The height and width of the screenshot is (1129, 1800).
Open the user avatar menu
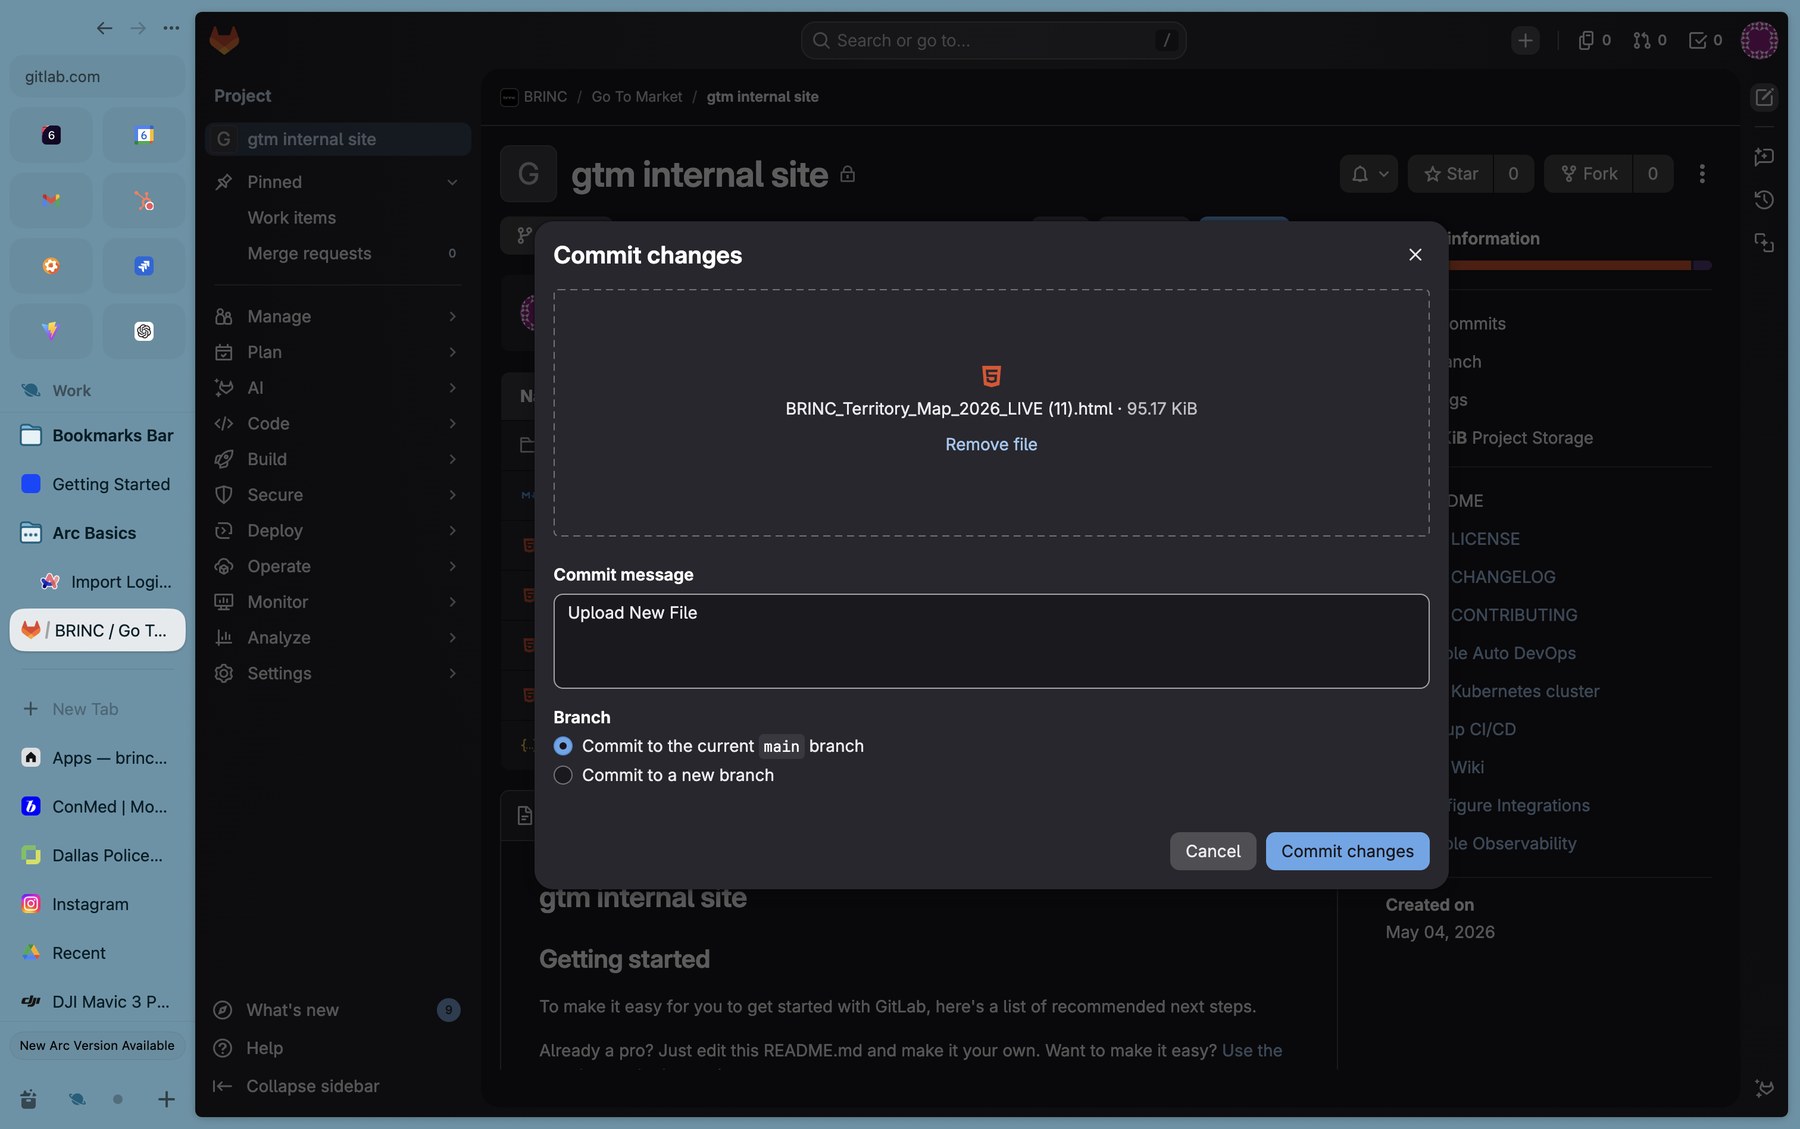pyautogui.click(x=1759, y=40)
